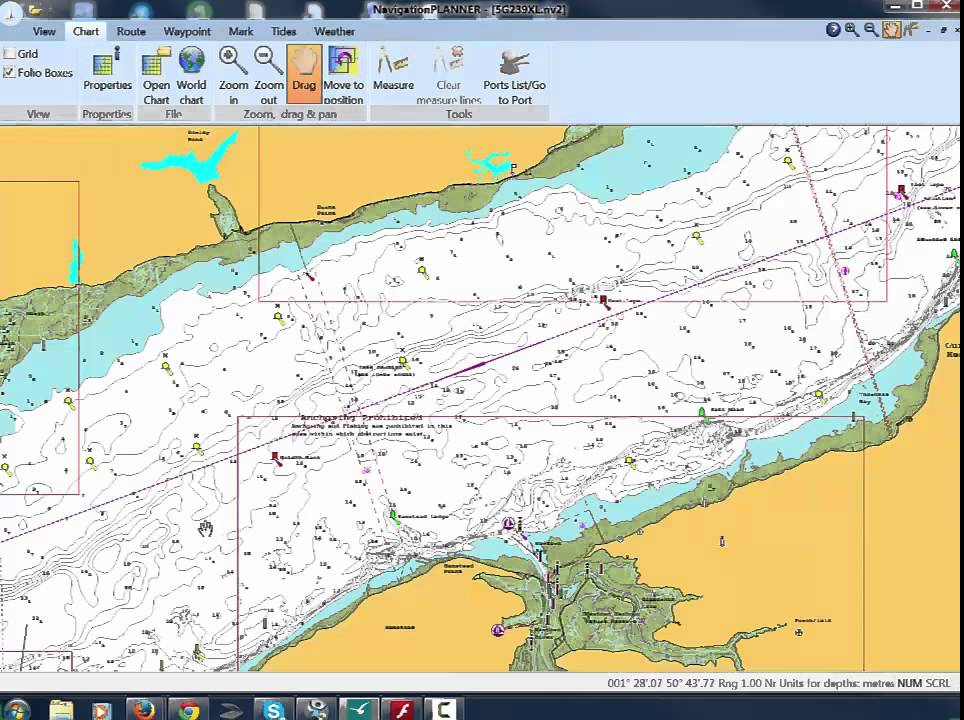Launch Firefox from the taskbar
This screenshot has height=720, width=964.
(144, 710)
